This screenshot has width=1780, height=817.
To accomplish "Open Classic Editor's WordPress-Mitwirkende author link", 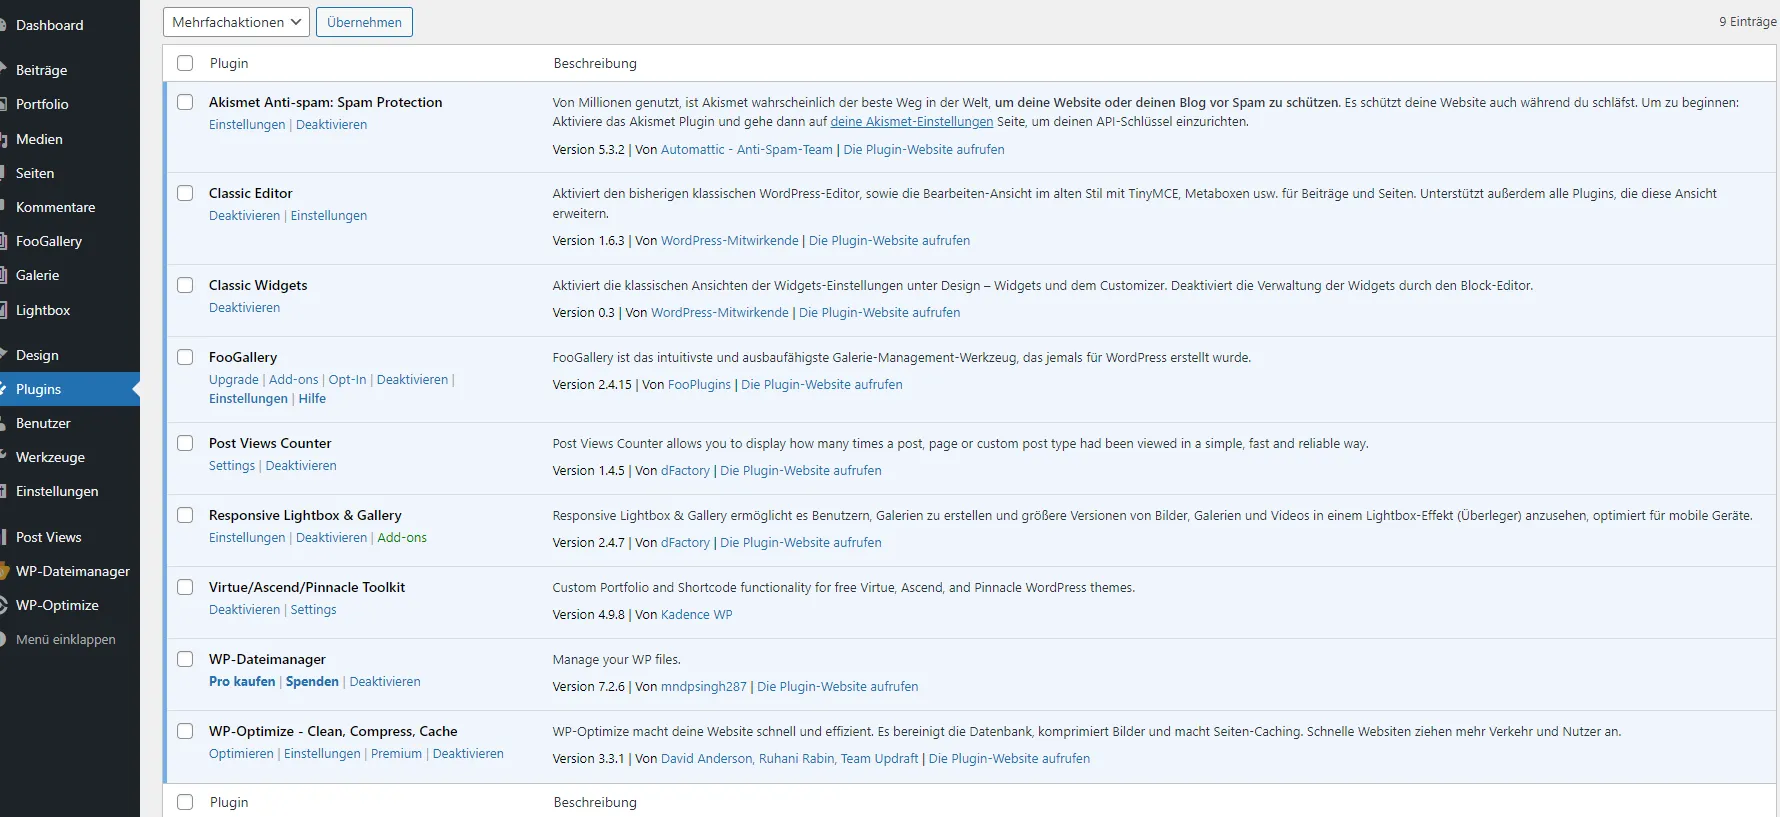I will [730, 241].
